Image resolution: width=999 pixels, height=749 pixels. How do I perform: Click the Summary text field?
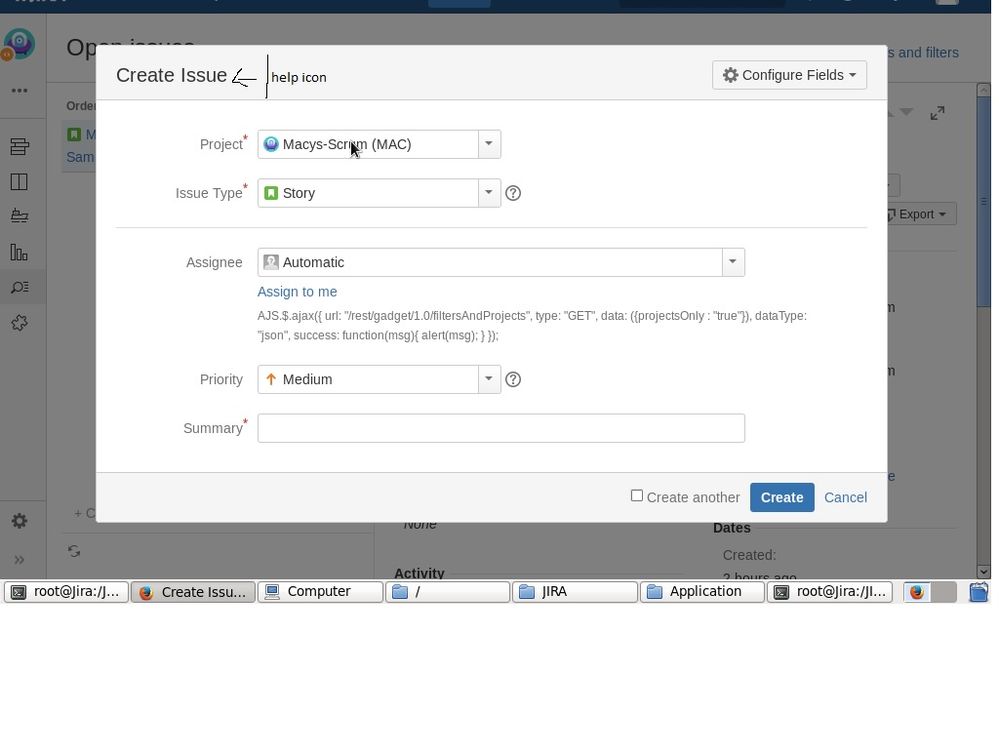[x=500, y=428]
